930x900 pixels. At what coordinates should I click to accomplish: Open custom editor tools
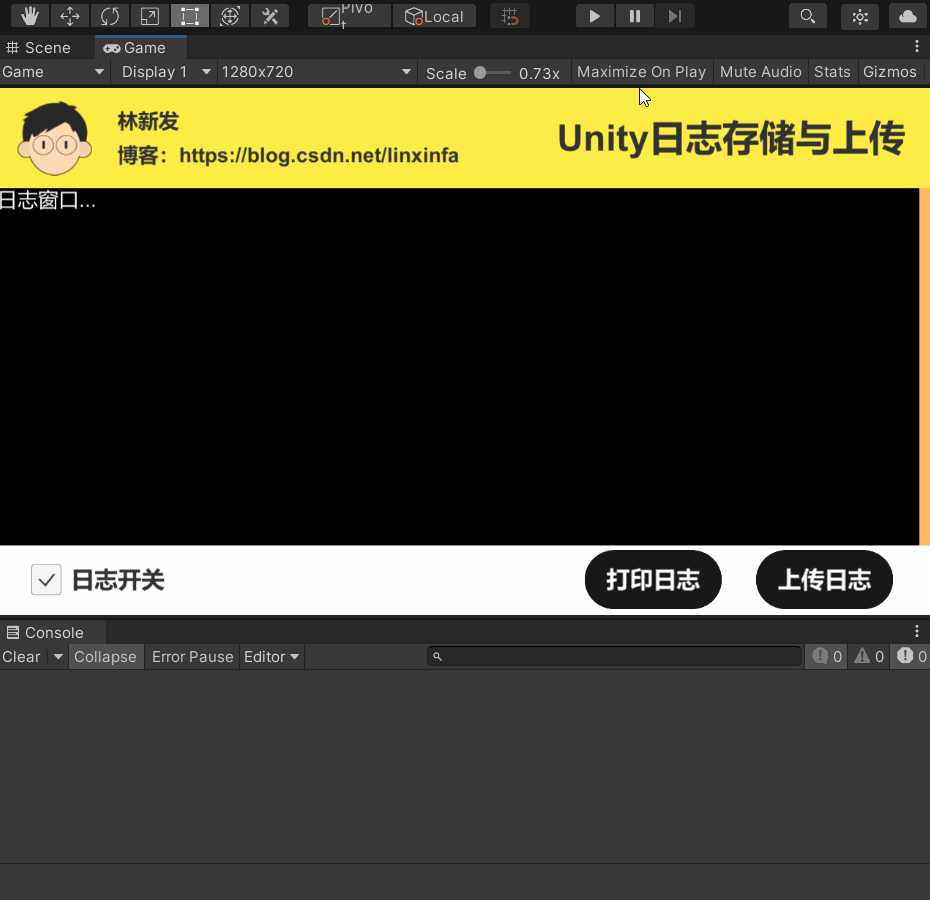click(270, 16)
